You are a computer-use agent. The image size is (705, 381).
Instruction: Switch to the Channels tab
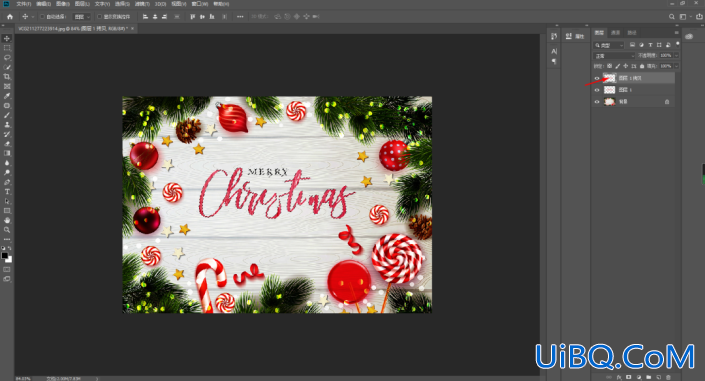click(616, 32)
